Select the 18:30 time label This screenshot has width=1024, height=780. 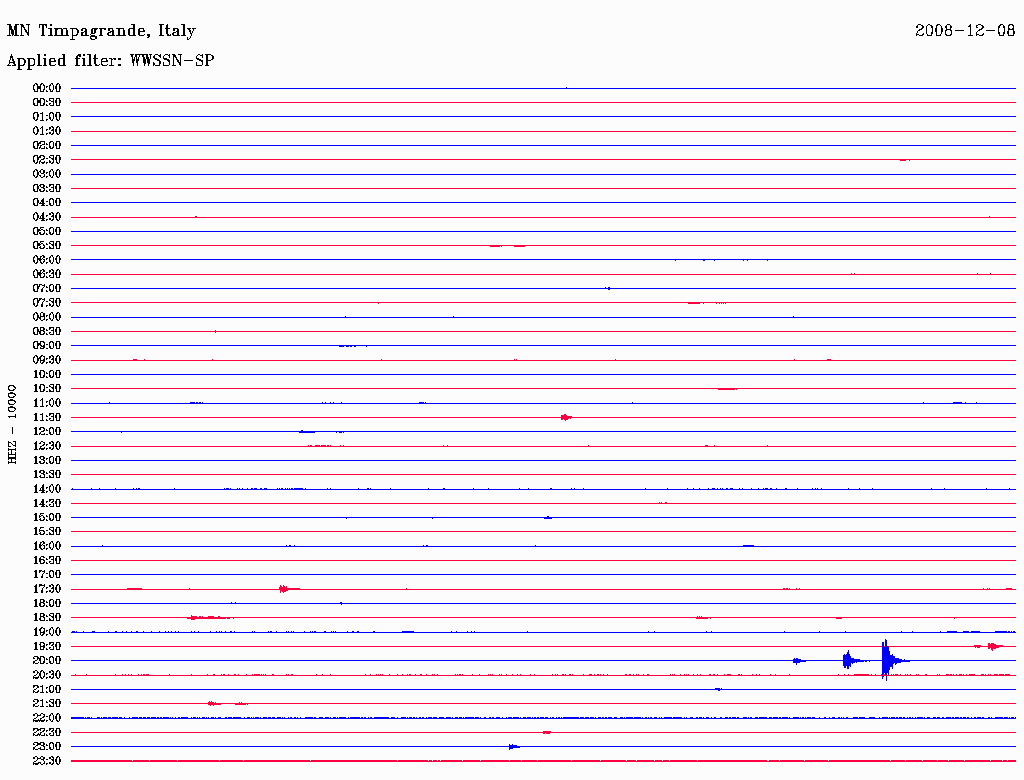(x=47, y=618)
